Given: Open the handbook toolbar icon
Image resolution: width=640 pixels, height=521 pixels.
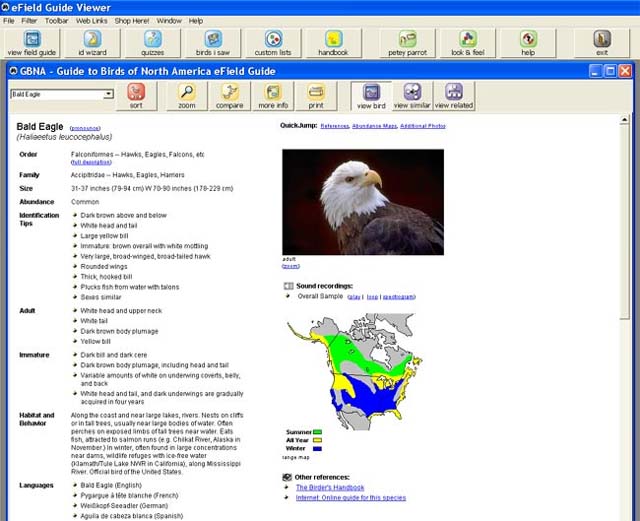Looking at the screenshot, I should [332, 42].
